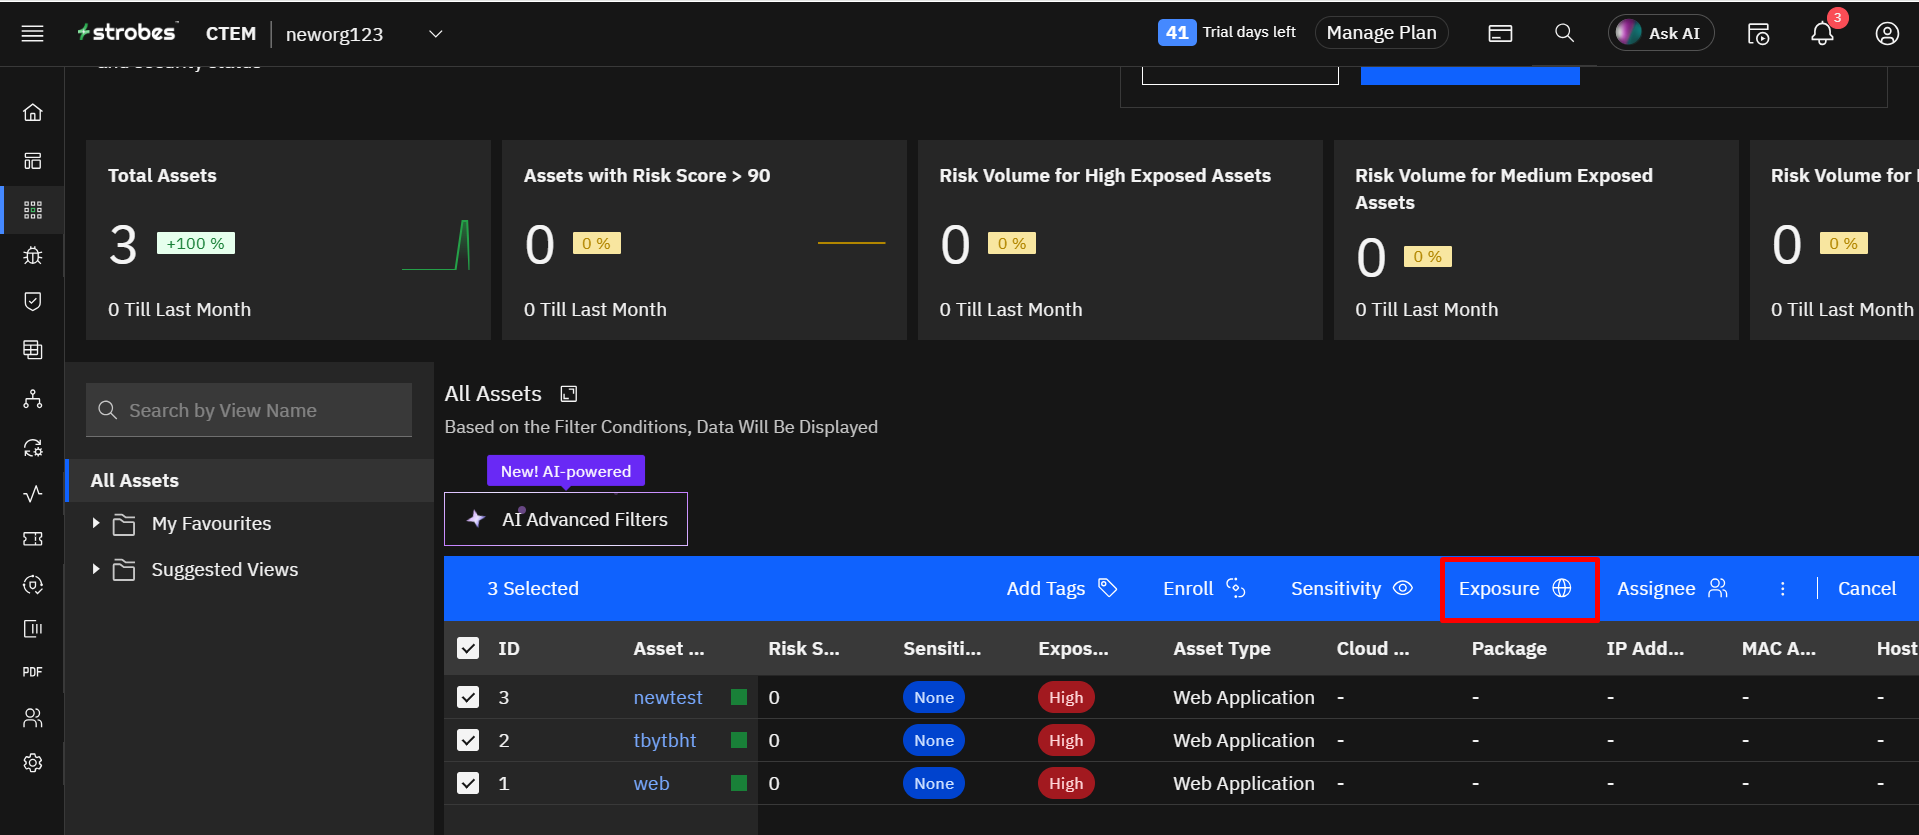The width and height of the screenshot is (1919, 835).
Task: Deselect the checkbox for asset web
Action: (x=468, y=783)
